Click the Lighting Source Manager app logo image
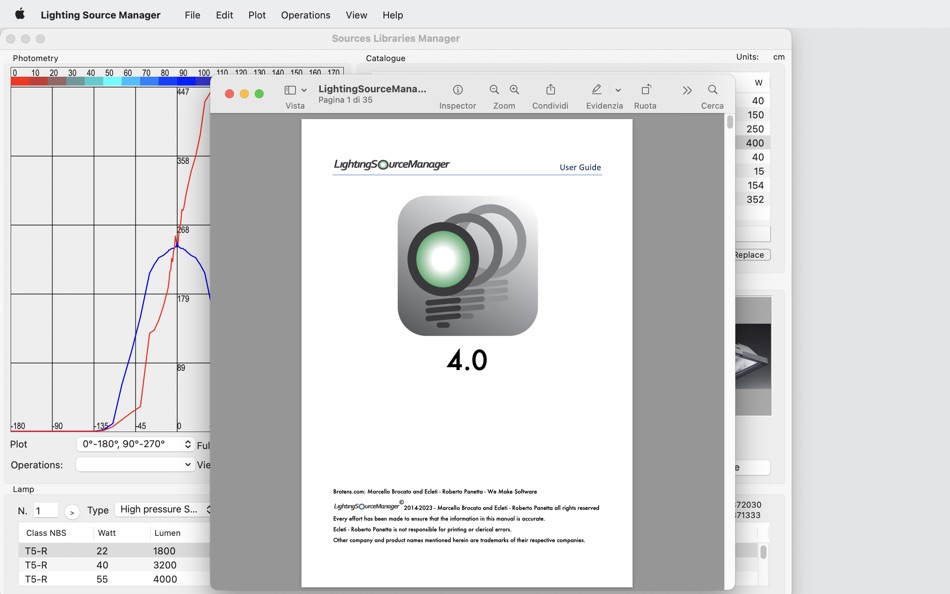The image size is (950, 594). click(x=467, y=265)
